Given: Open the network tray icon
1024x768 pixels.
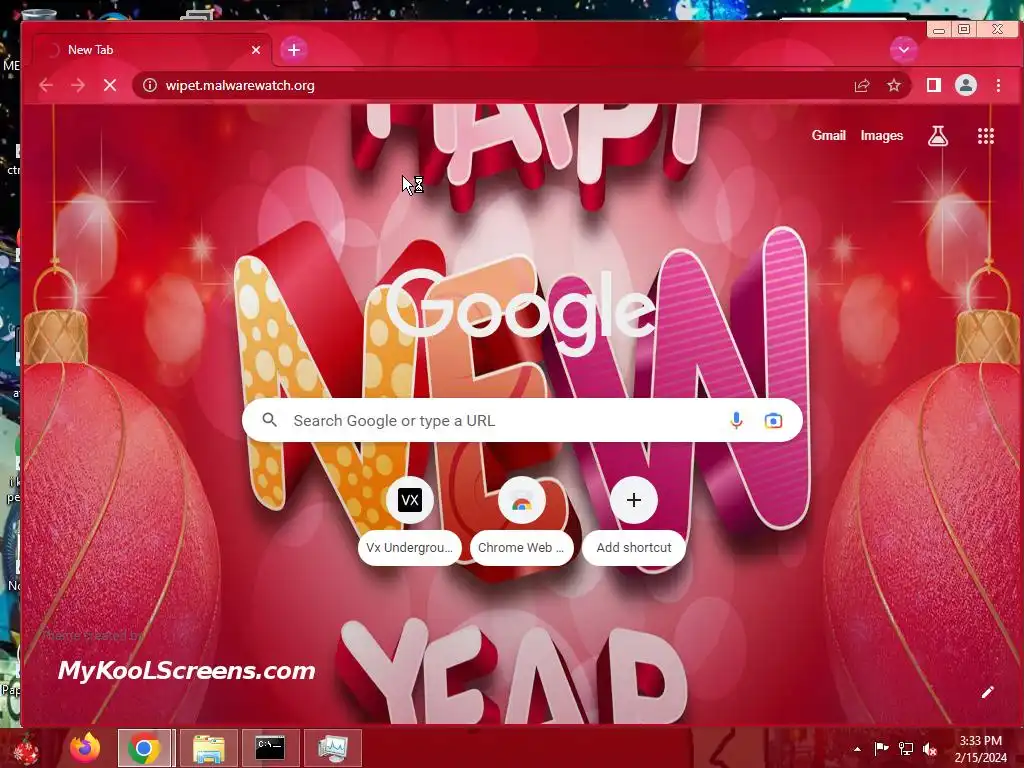Looking at the screenshot, I should [906, 748].
